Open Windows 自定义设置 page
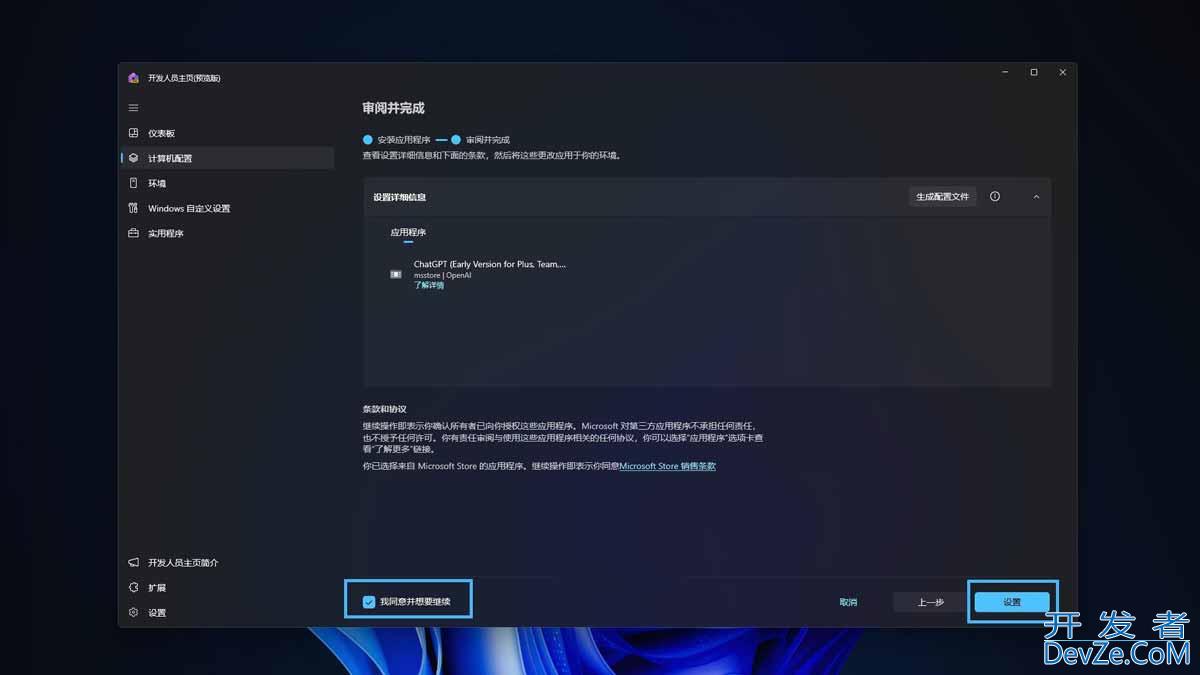1200x675 pixels. click(227, 208)
